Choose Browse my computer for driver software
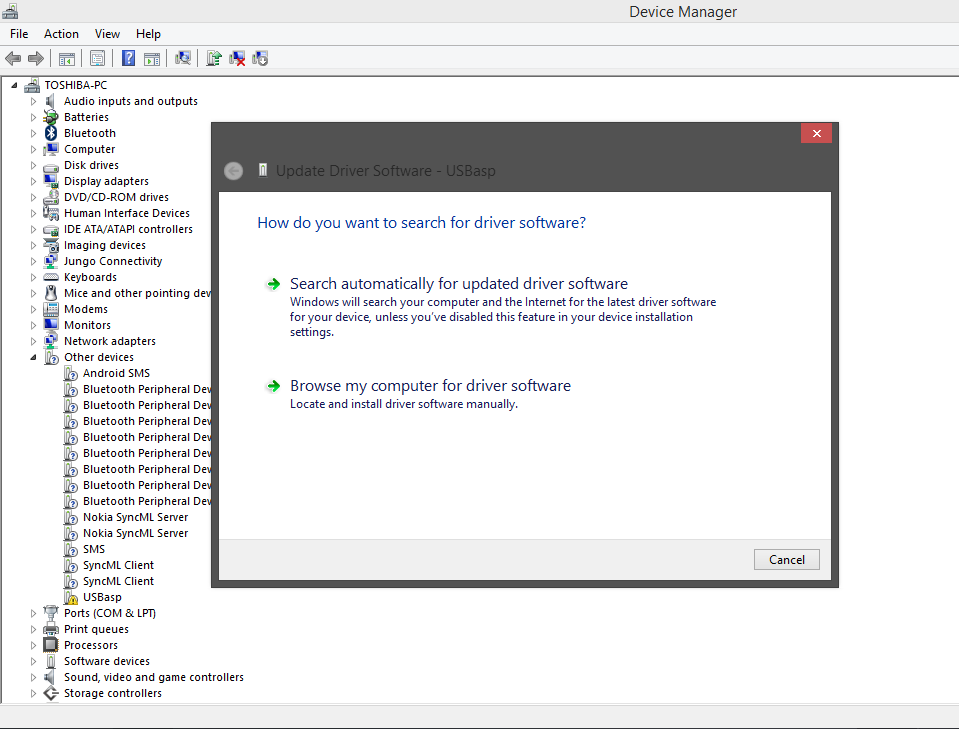 click(x=430, y=385)
